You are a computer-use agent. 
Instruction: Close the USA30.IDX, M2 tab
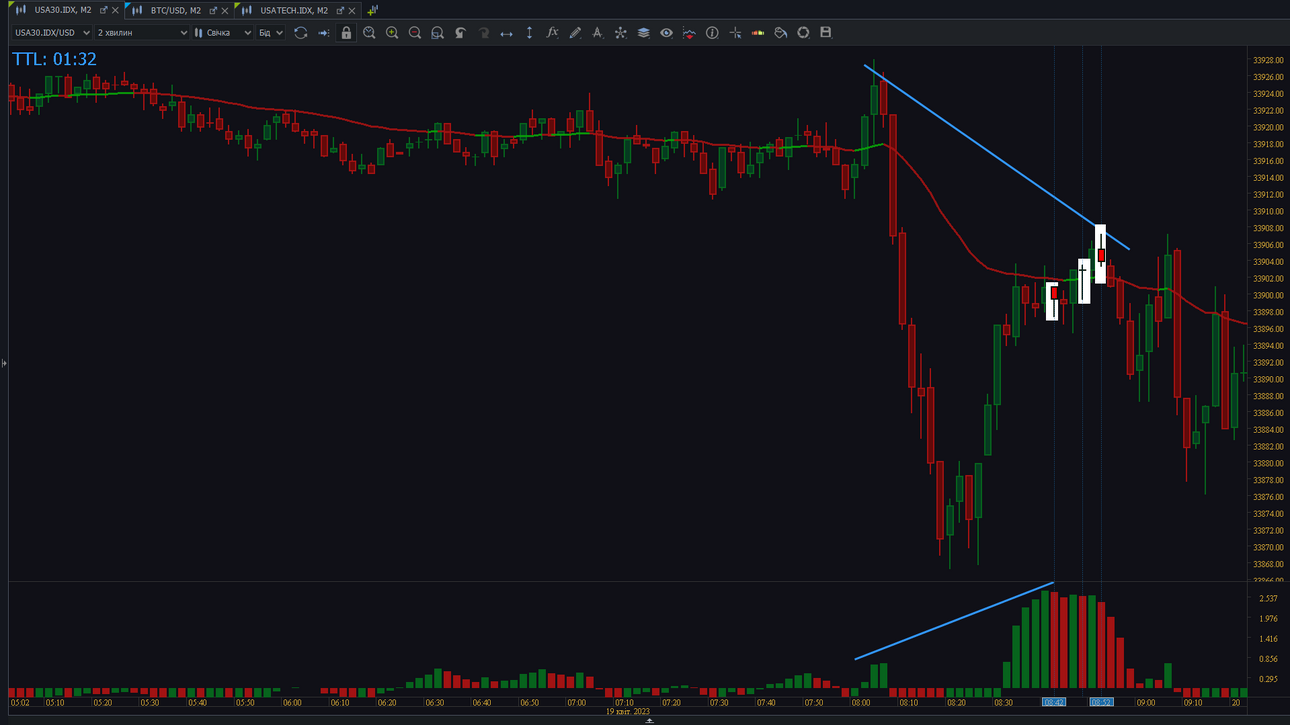115,11
